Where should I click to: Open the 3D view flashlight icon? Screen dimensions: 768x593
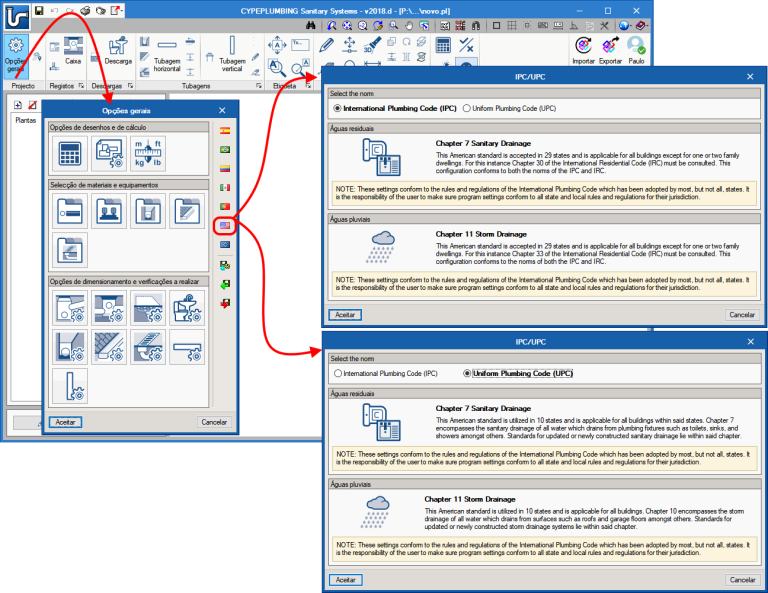pyautogui.click(x=372, y=45)
